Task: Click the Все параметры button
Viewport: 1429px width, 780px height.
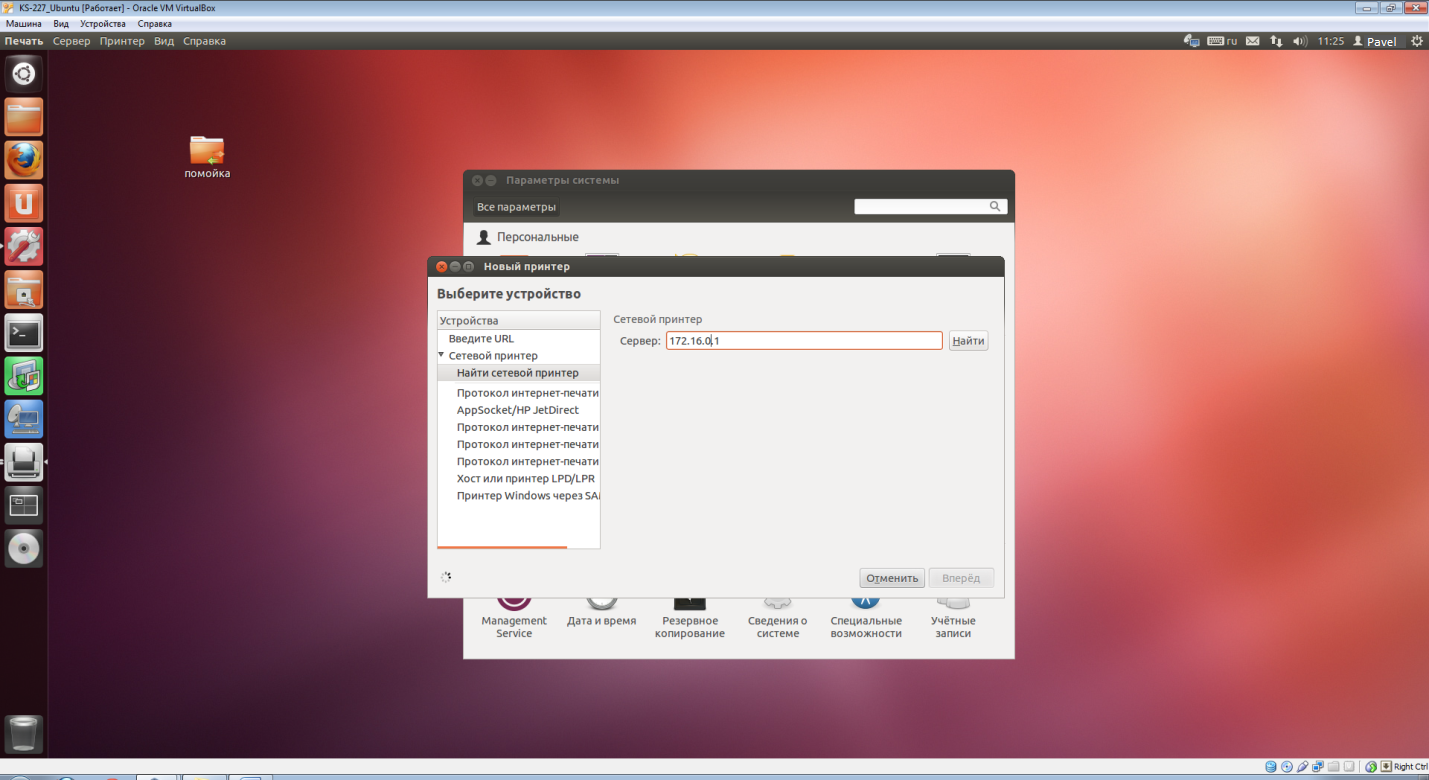Action: (517, 207)
